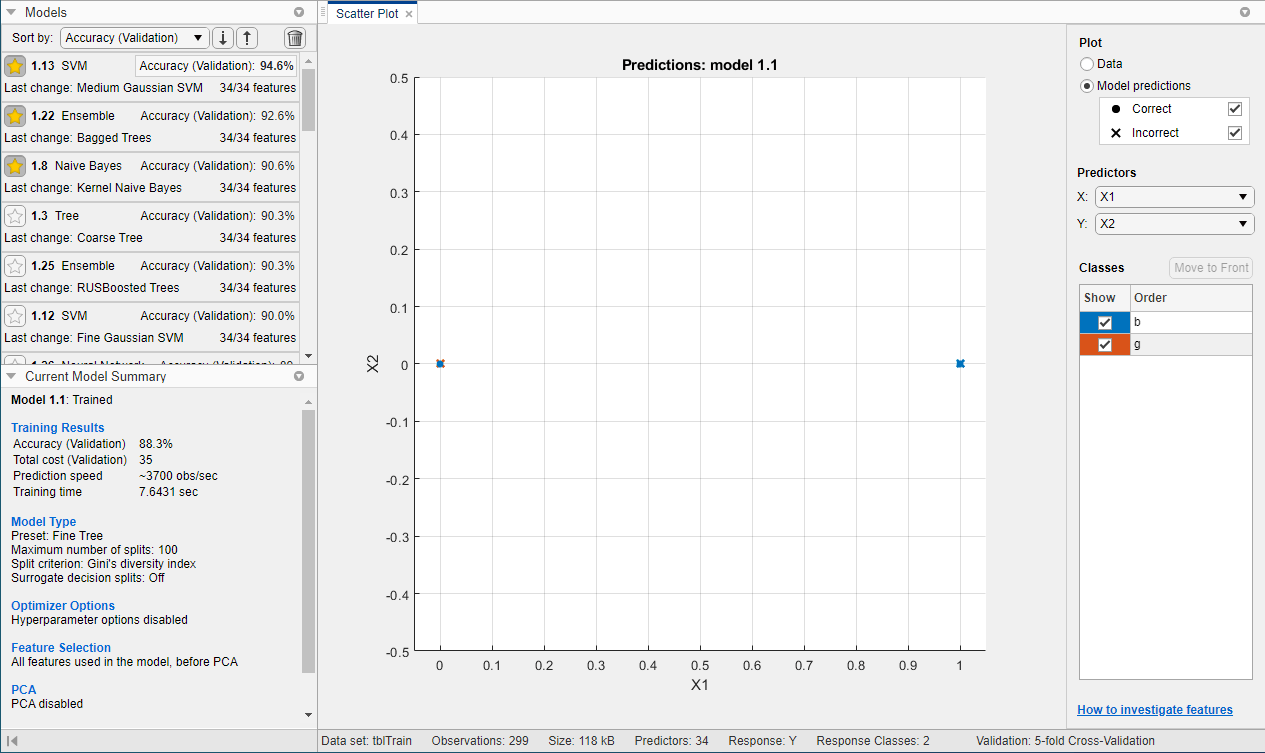Open the X predictor dropdown
Screen dimensions: 1265x753
1174,196
